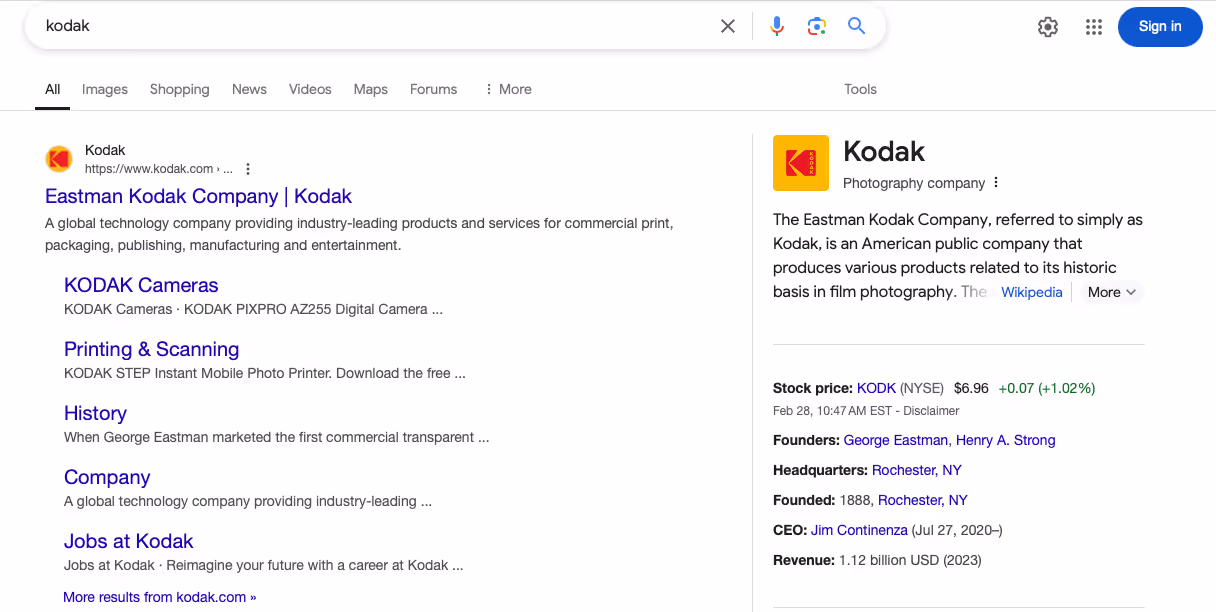
Task: Open Quick Settings gear icon
Action: (x=1048, y=27)
